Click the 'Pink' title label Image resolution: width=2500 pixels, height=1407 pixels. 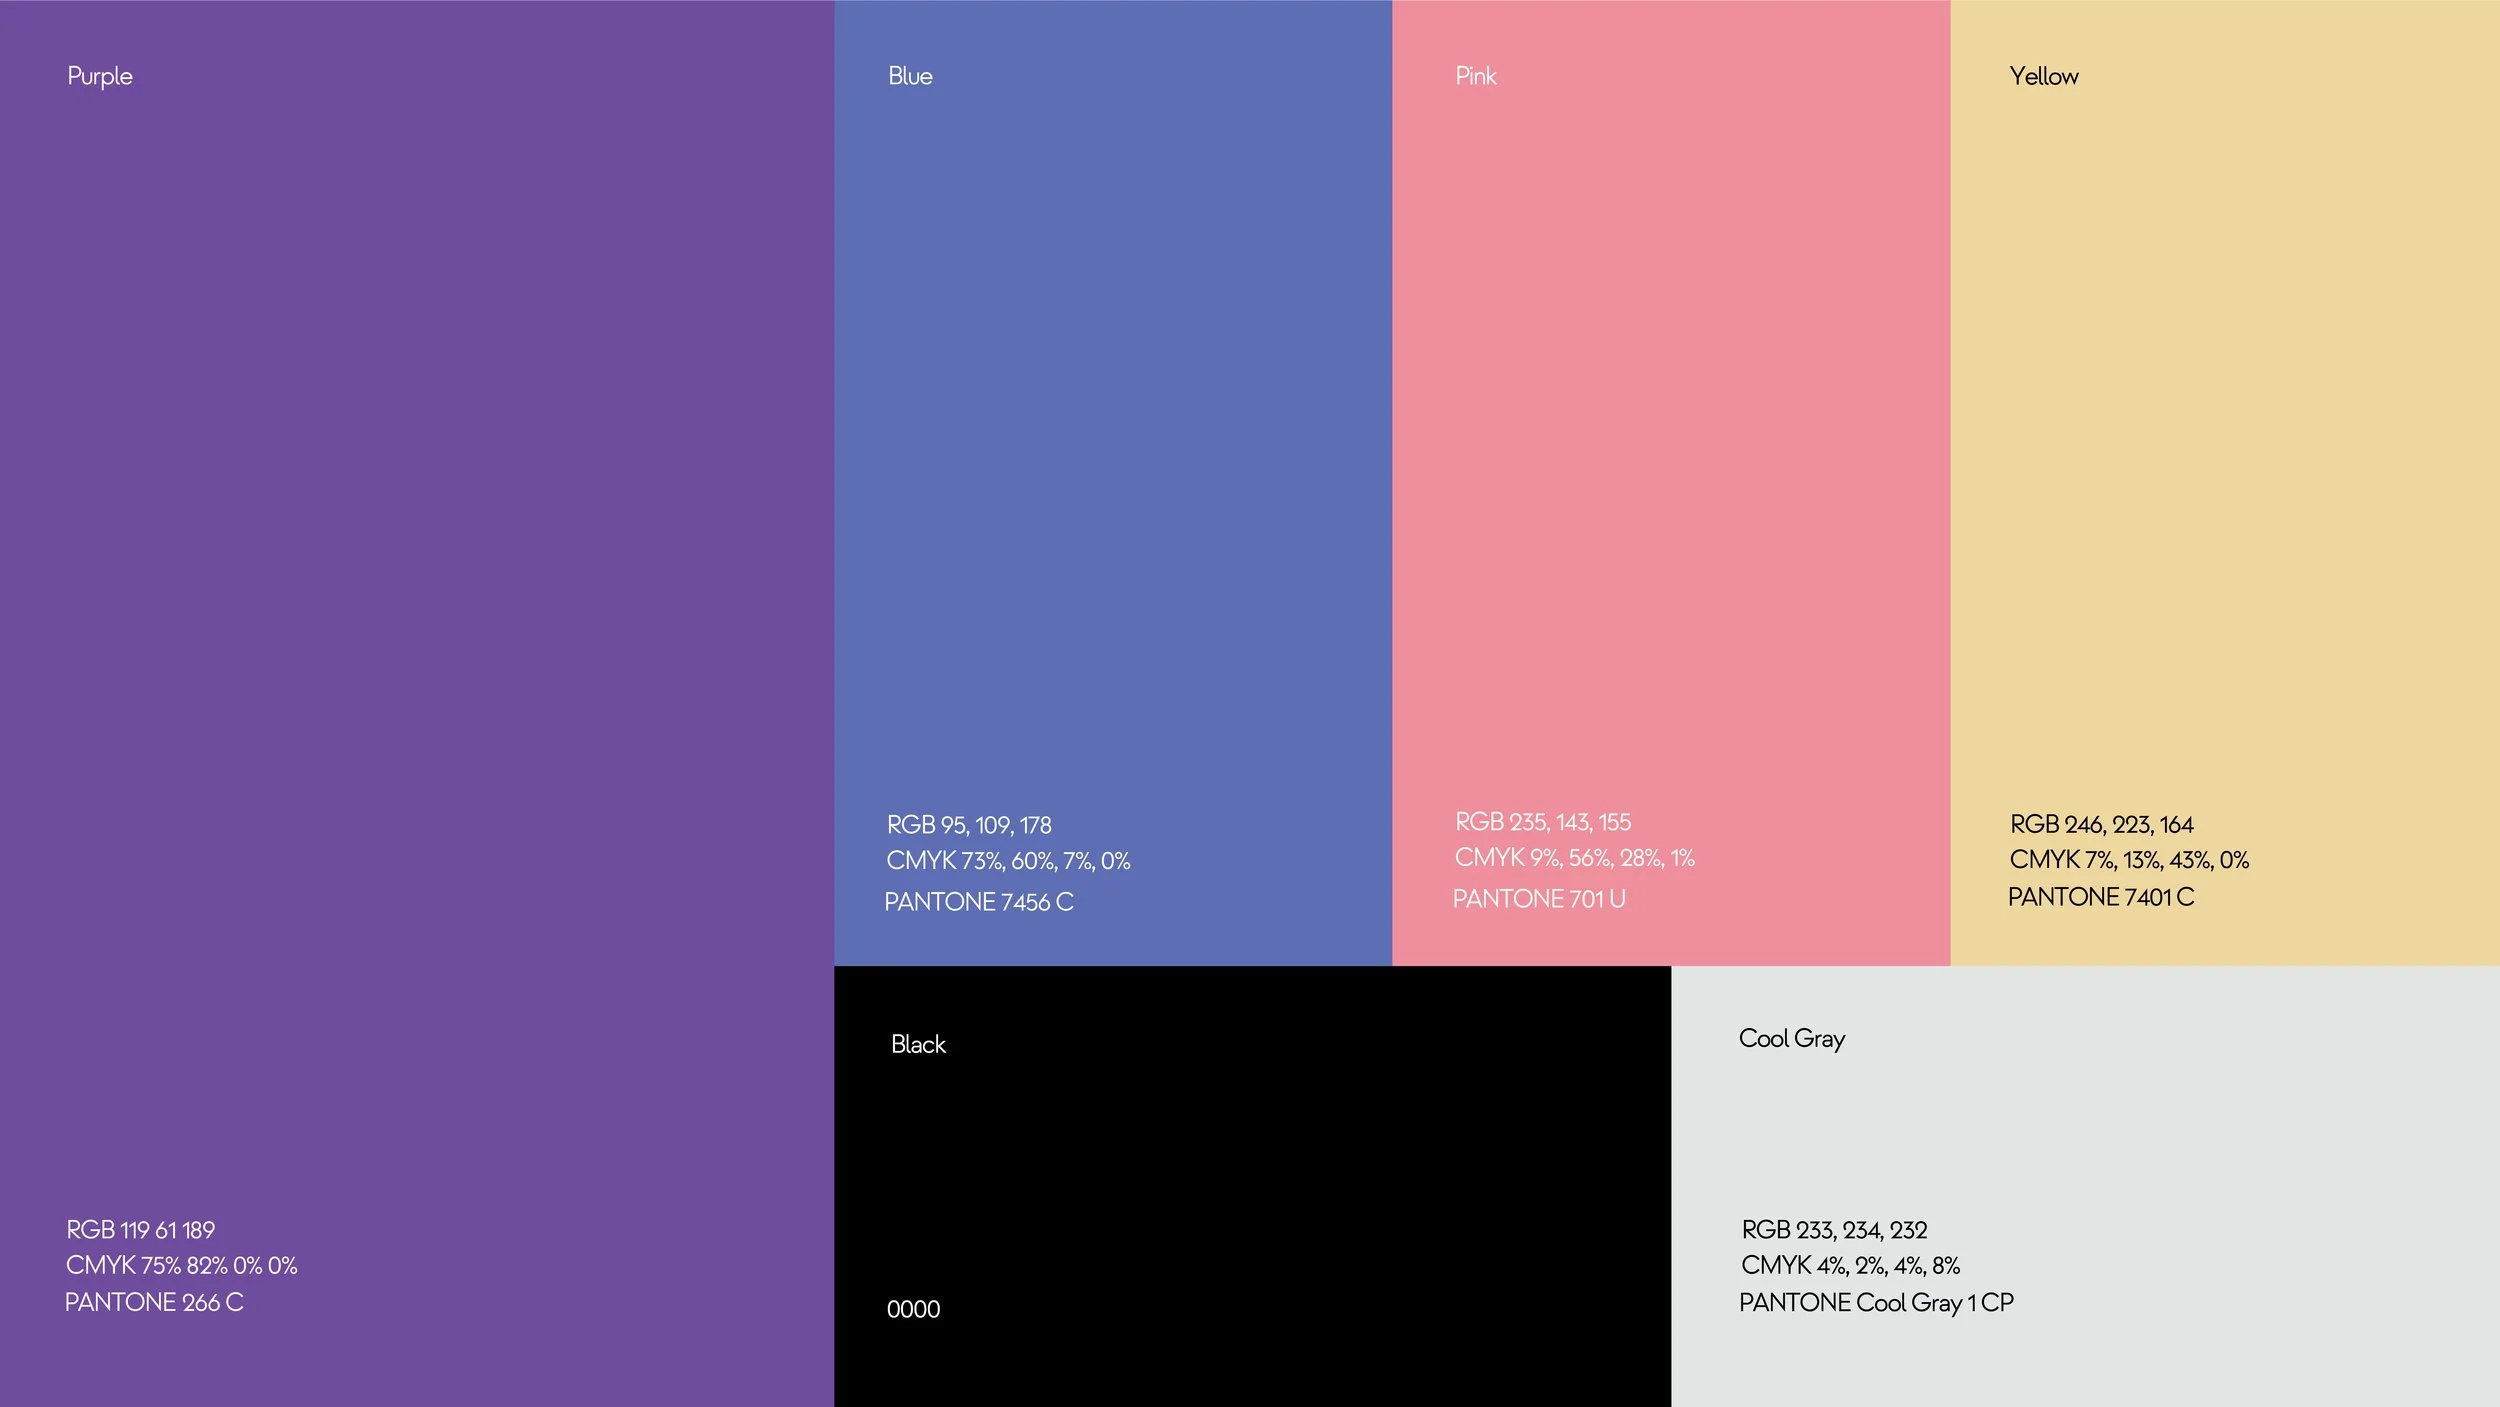point(1475,77)
